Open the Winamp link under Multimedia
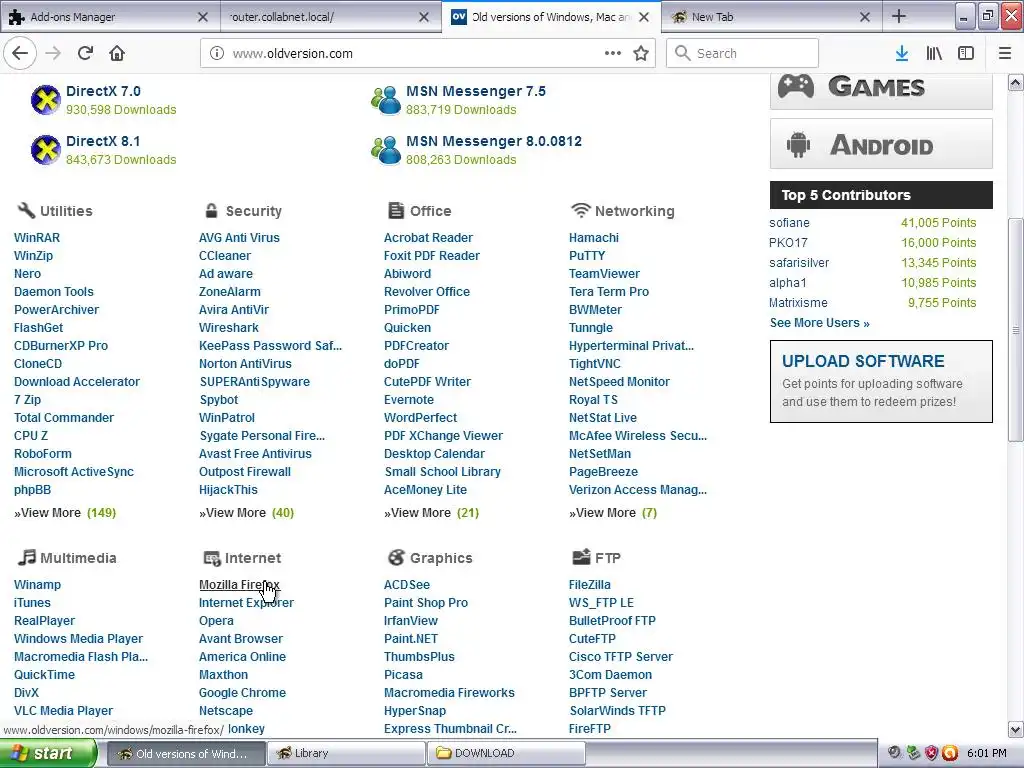Image resolution: width=1024 pixels, height=768 pixels. (x=37, y=584)
